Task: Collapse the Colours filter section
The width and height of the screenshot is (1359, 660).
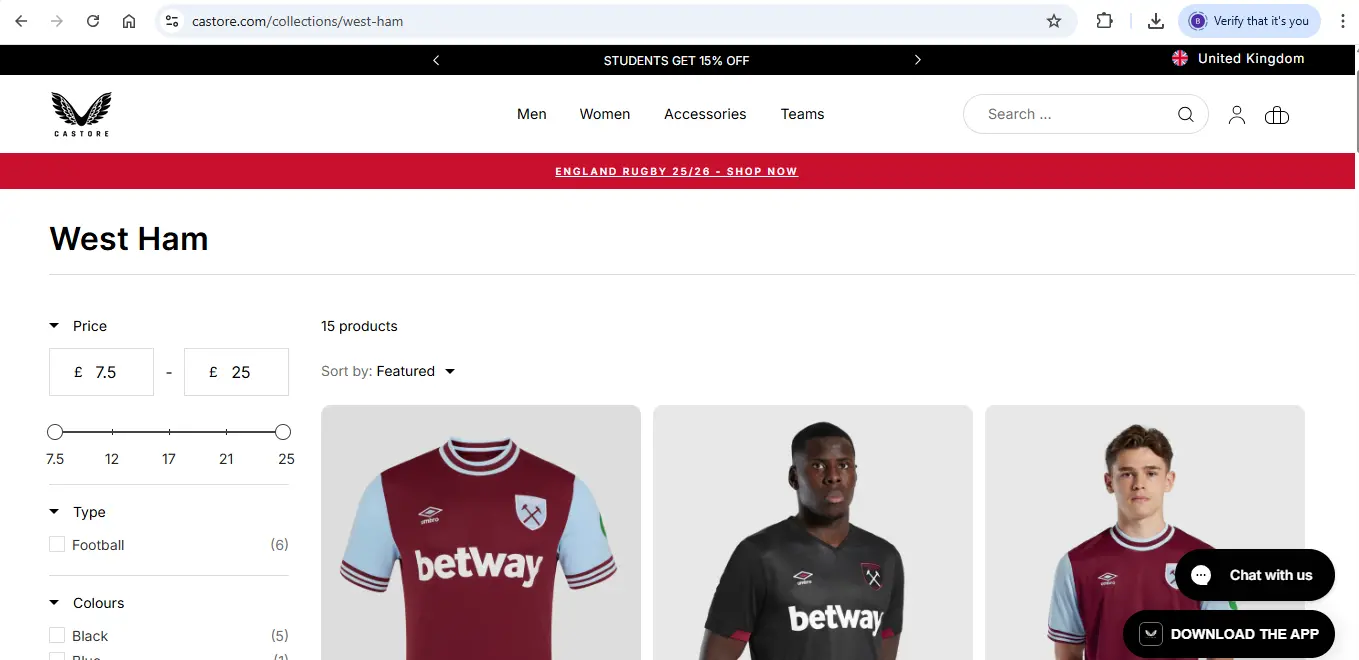Action: [x=54, y=603]
